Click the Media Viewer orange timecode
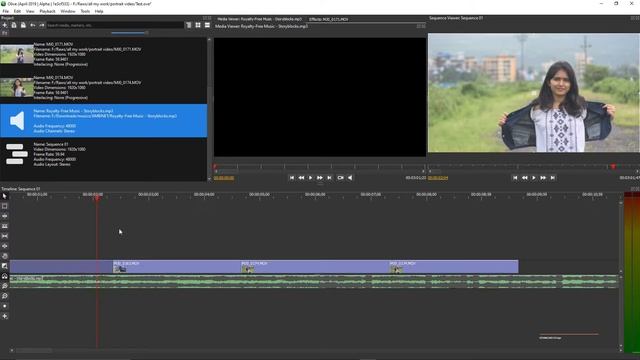 coord(224,178)
